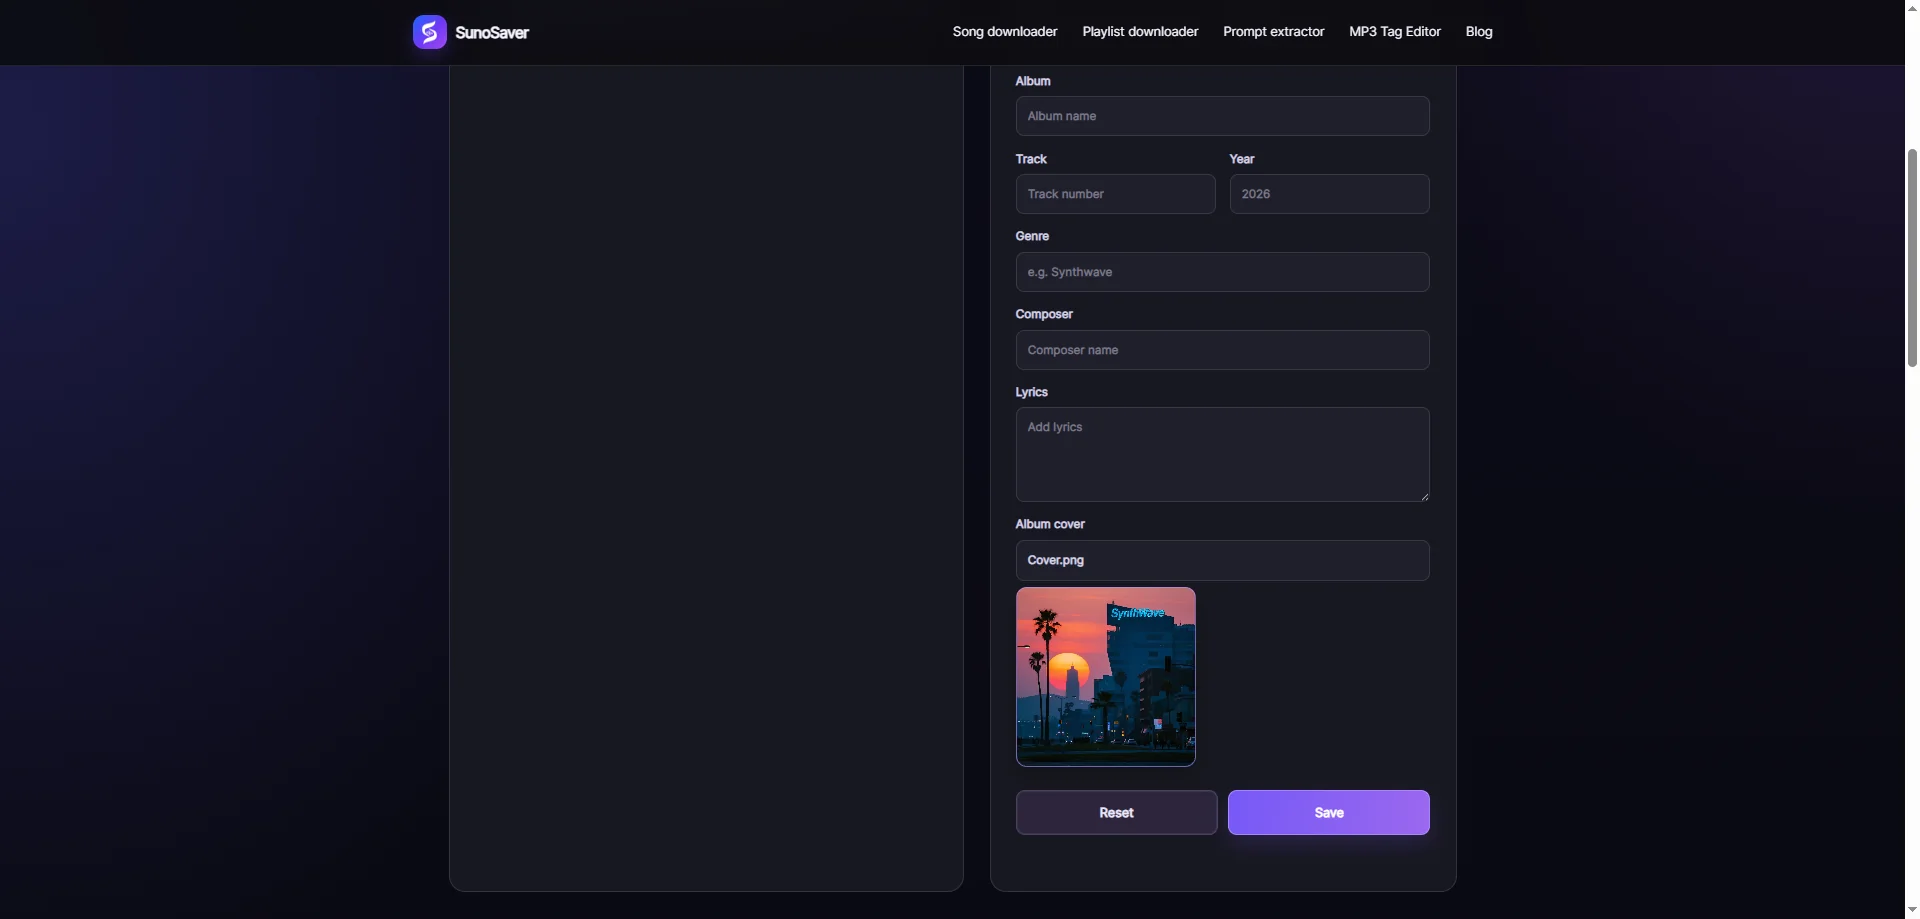The height and width of the screenshot is (919, 1920).
Task: Go to Playlist downloader
Action: pyautogui.click(x=1140, y=32)
